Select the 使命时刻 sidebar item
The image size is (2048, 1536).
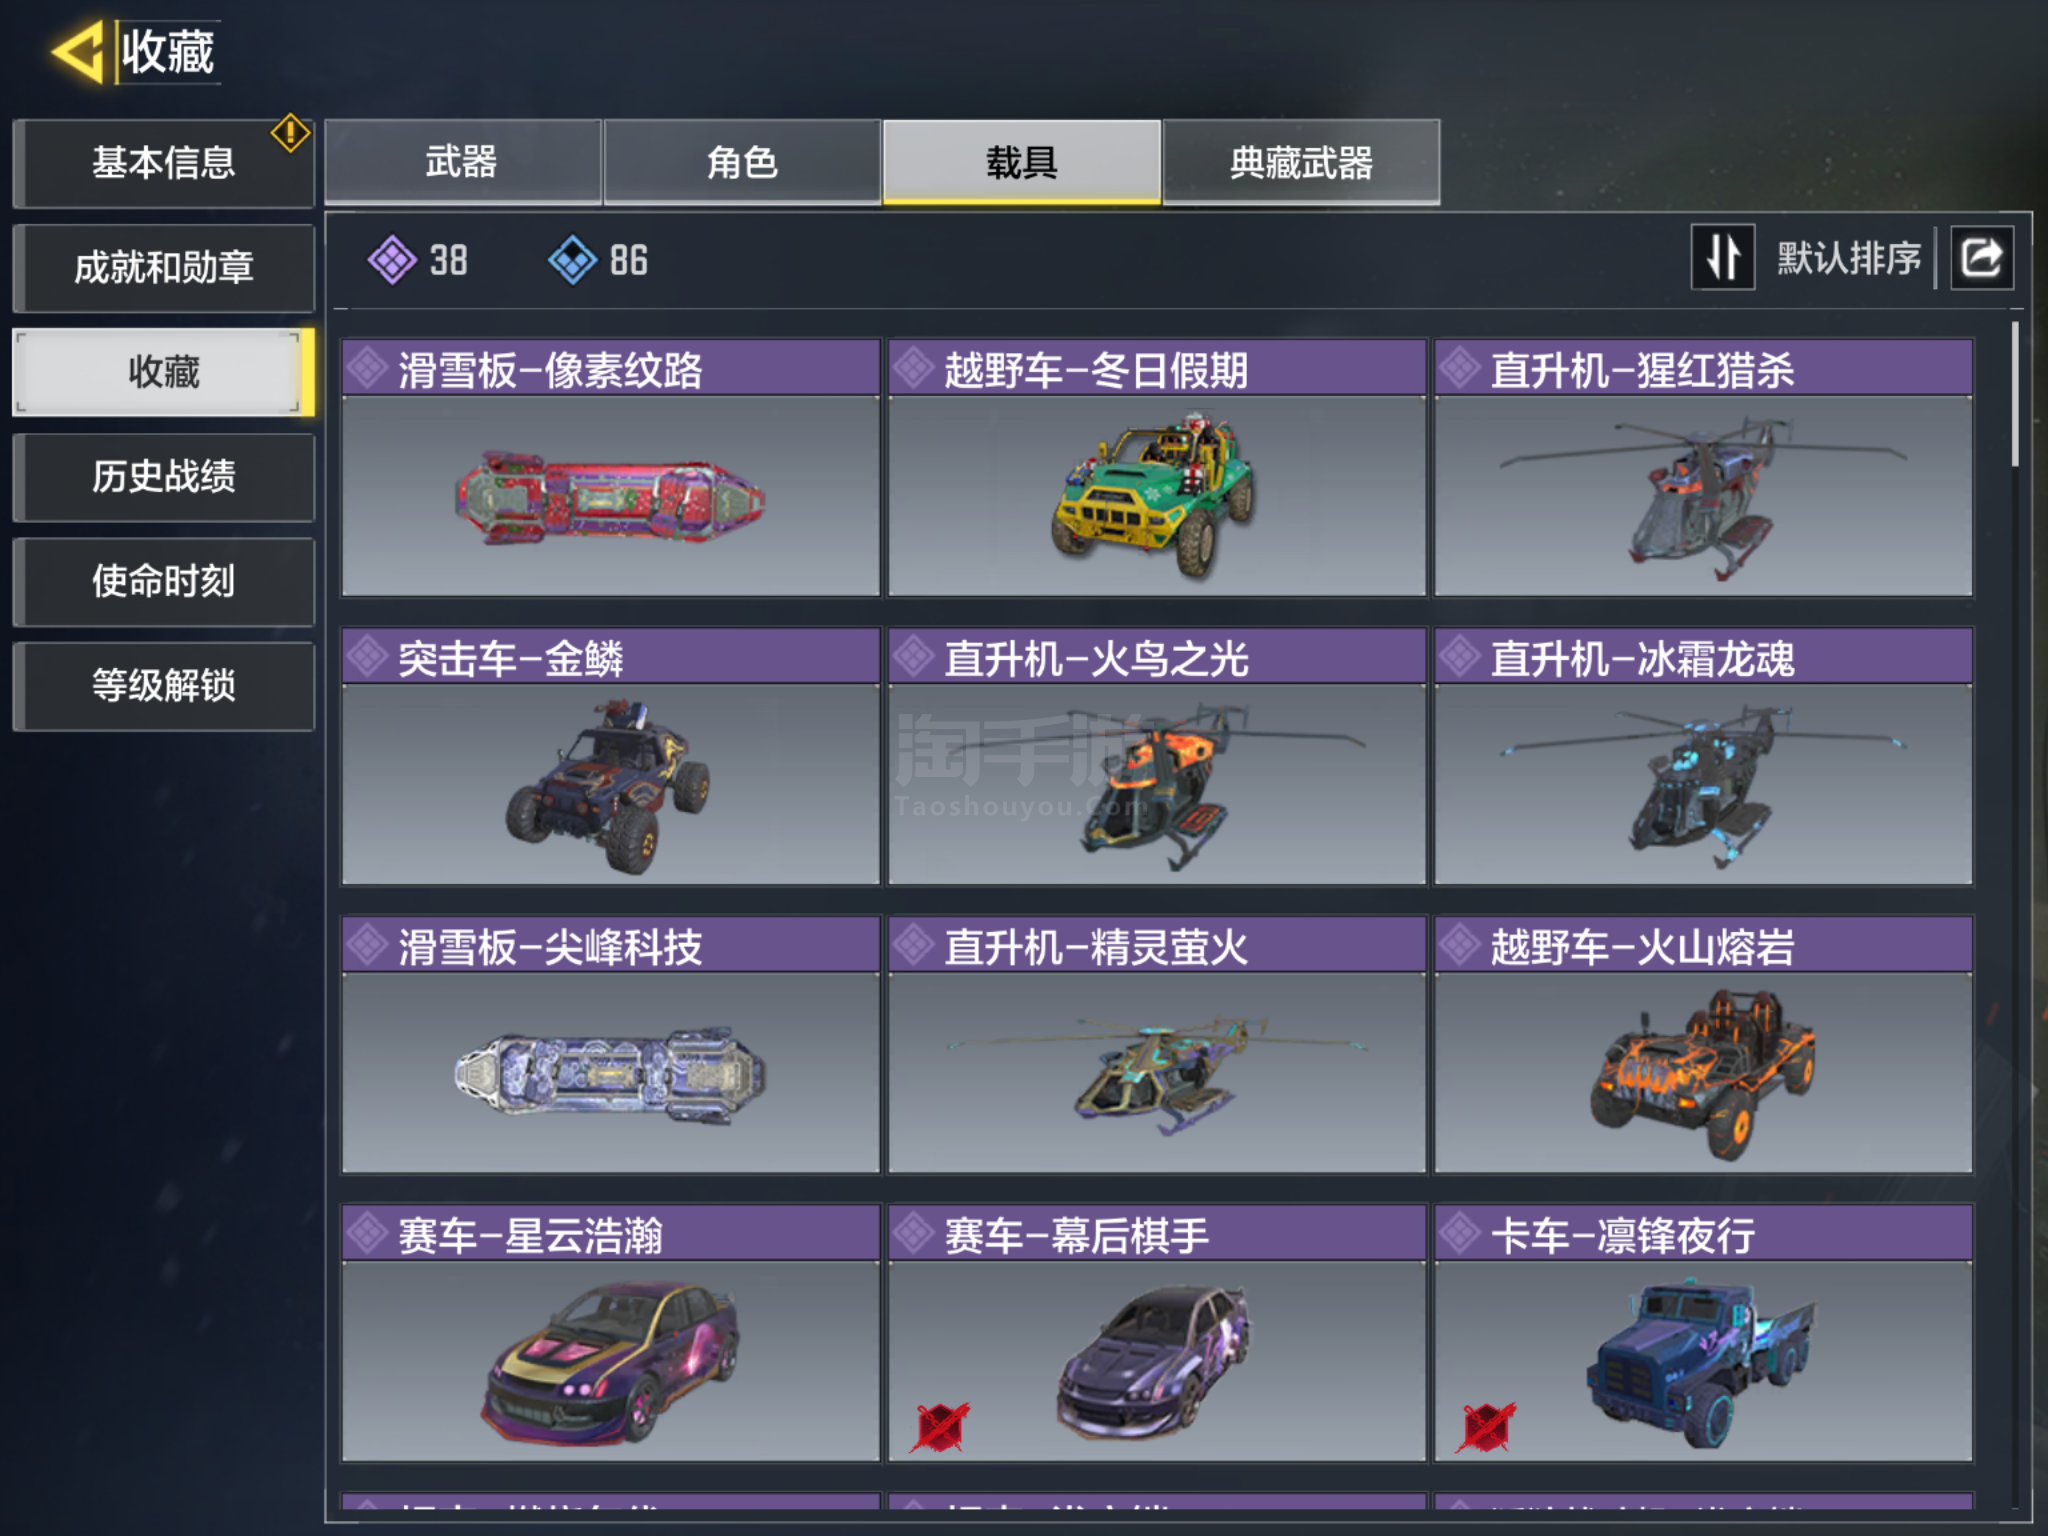164,581
